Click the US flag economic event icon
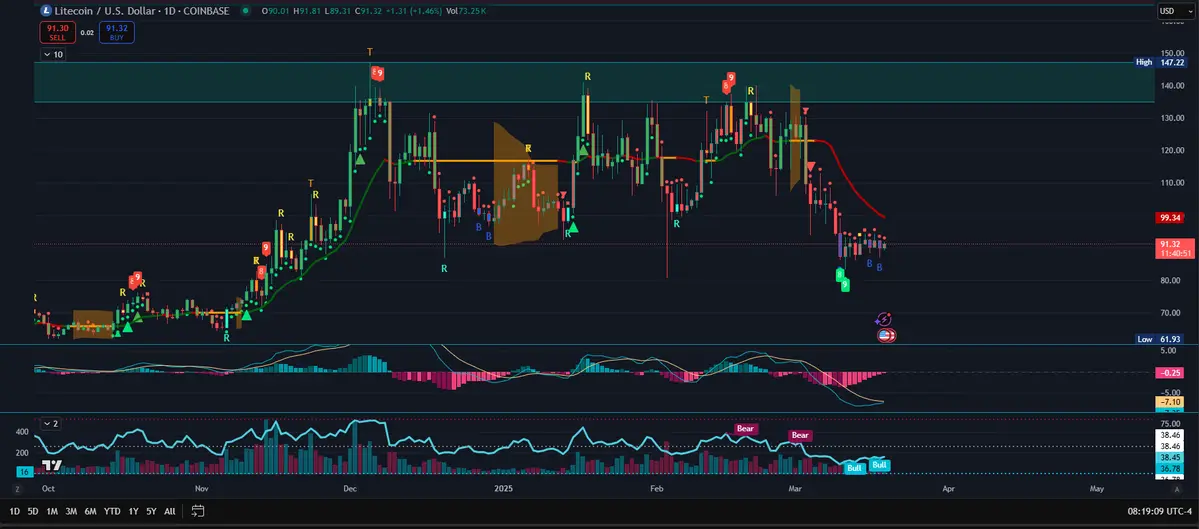This screenshot has height=529, width=1199. 886,335
